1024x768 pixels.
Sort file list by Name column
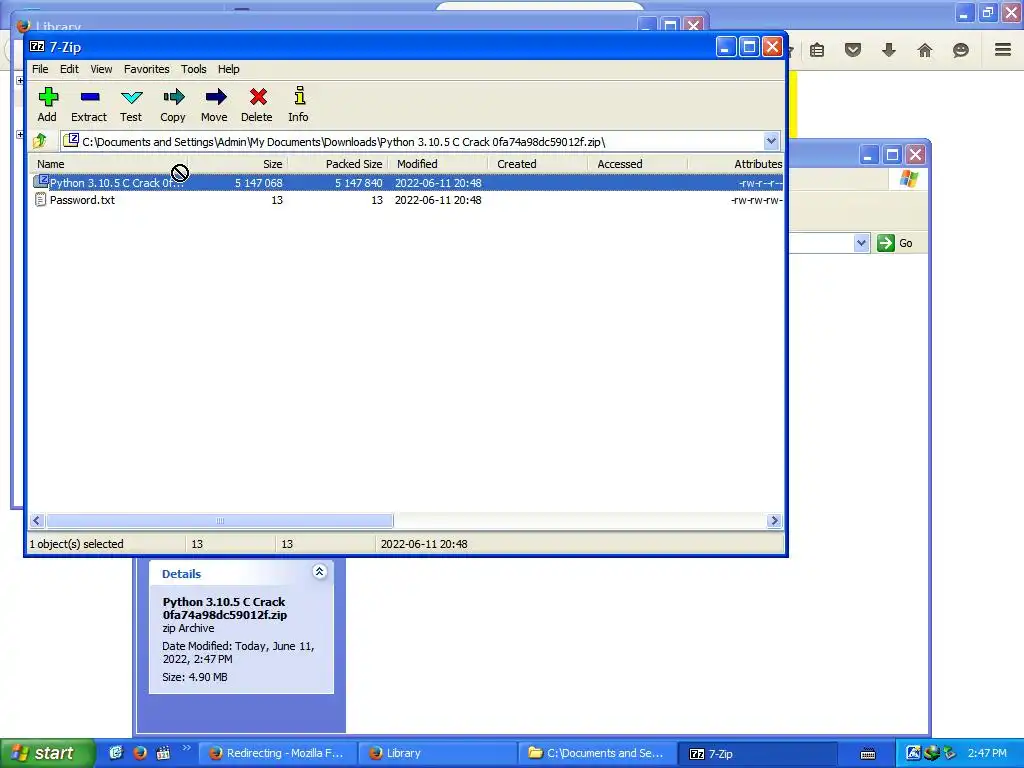(x=108, y=164)
